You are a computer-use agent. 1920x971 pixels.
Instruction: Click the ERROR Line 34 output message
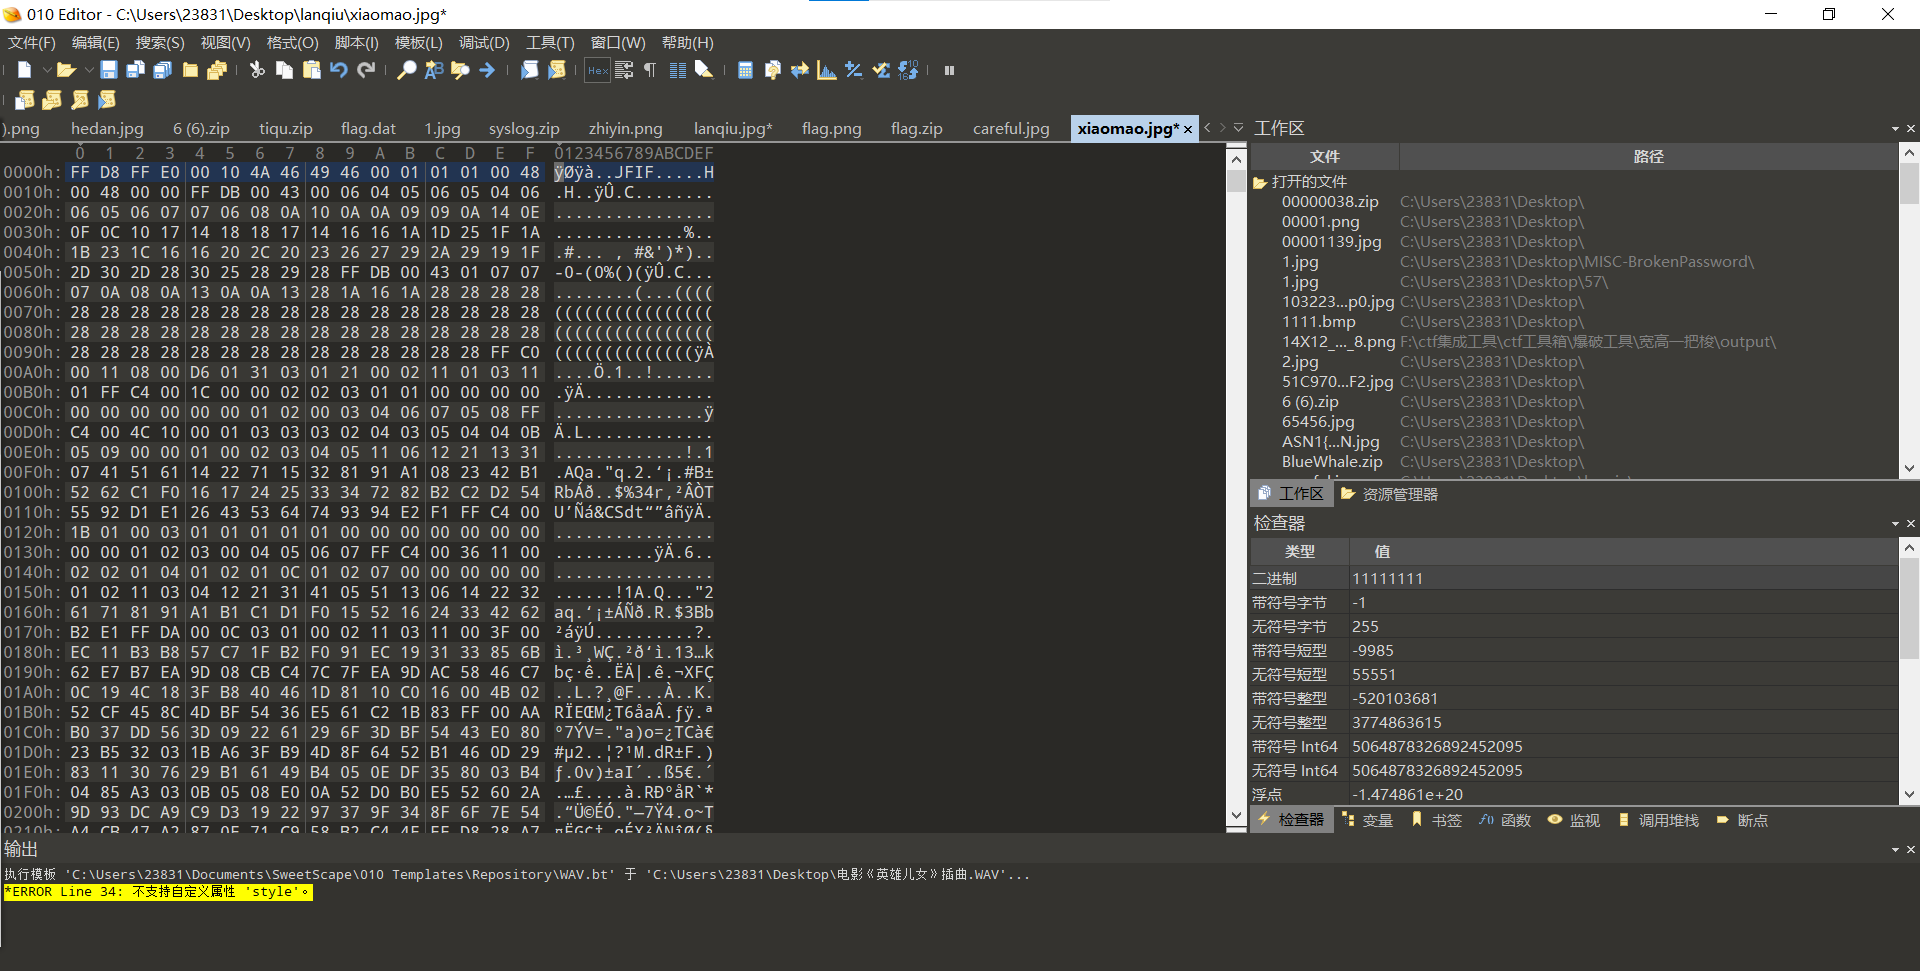pyautogui.click(x=158, y=892)
